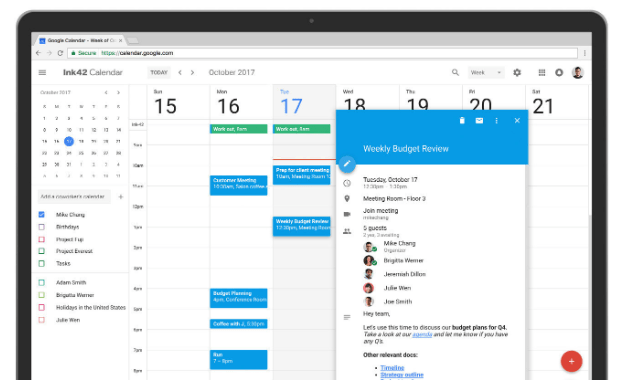Open the Week view dropdown
This screenshot has width=620, height=387.
coord(486,72)
